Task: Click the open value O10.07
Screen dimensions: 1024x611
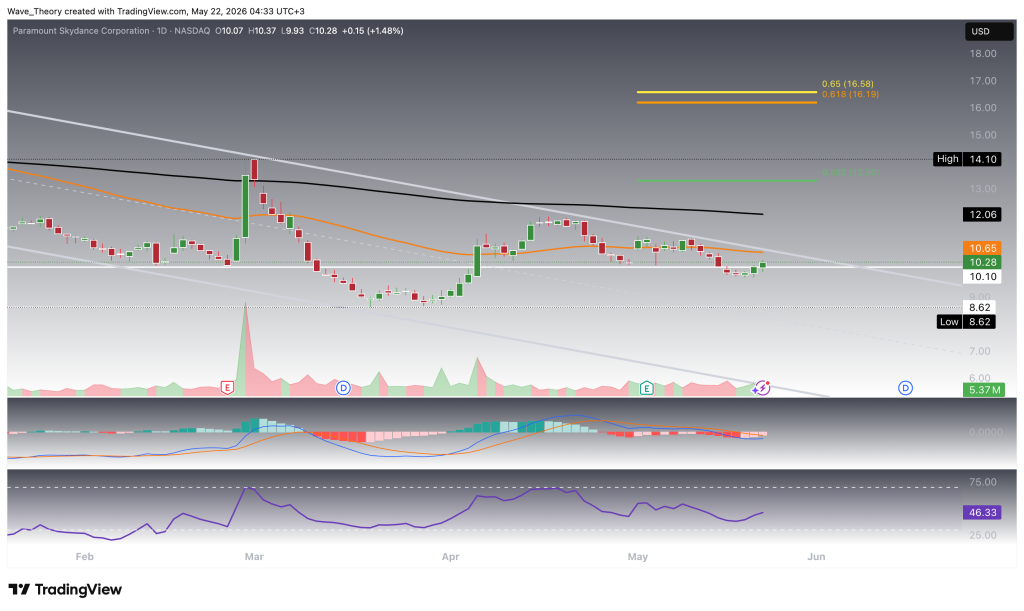Action: 229,31
